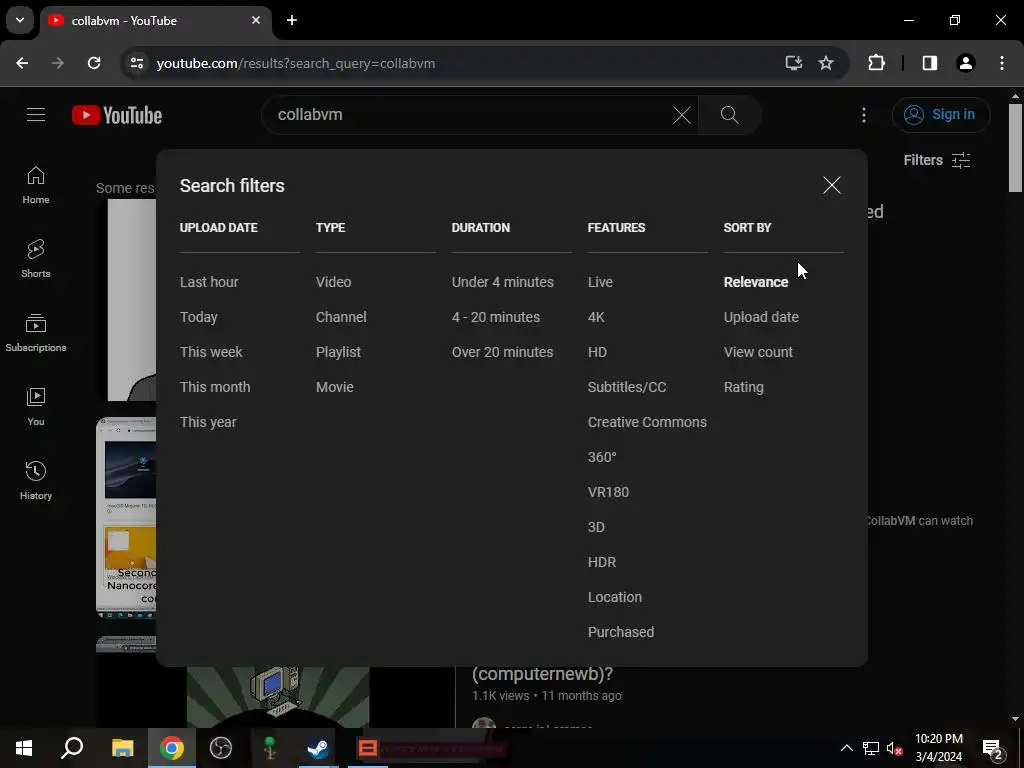Click the Sign in button
Image resolution: width=1024 pixels, height=768 pixels.
click(940, 115)
